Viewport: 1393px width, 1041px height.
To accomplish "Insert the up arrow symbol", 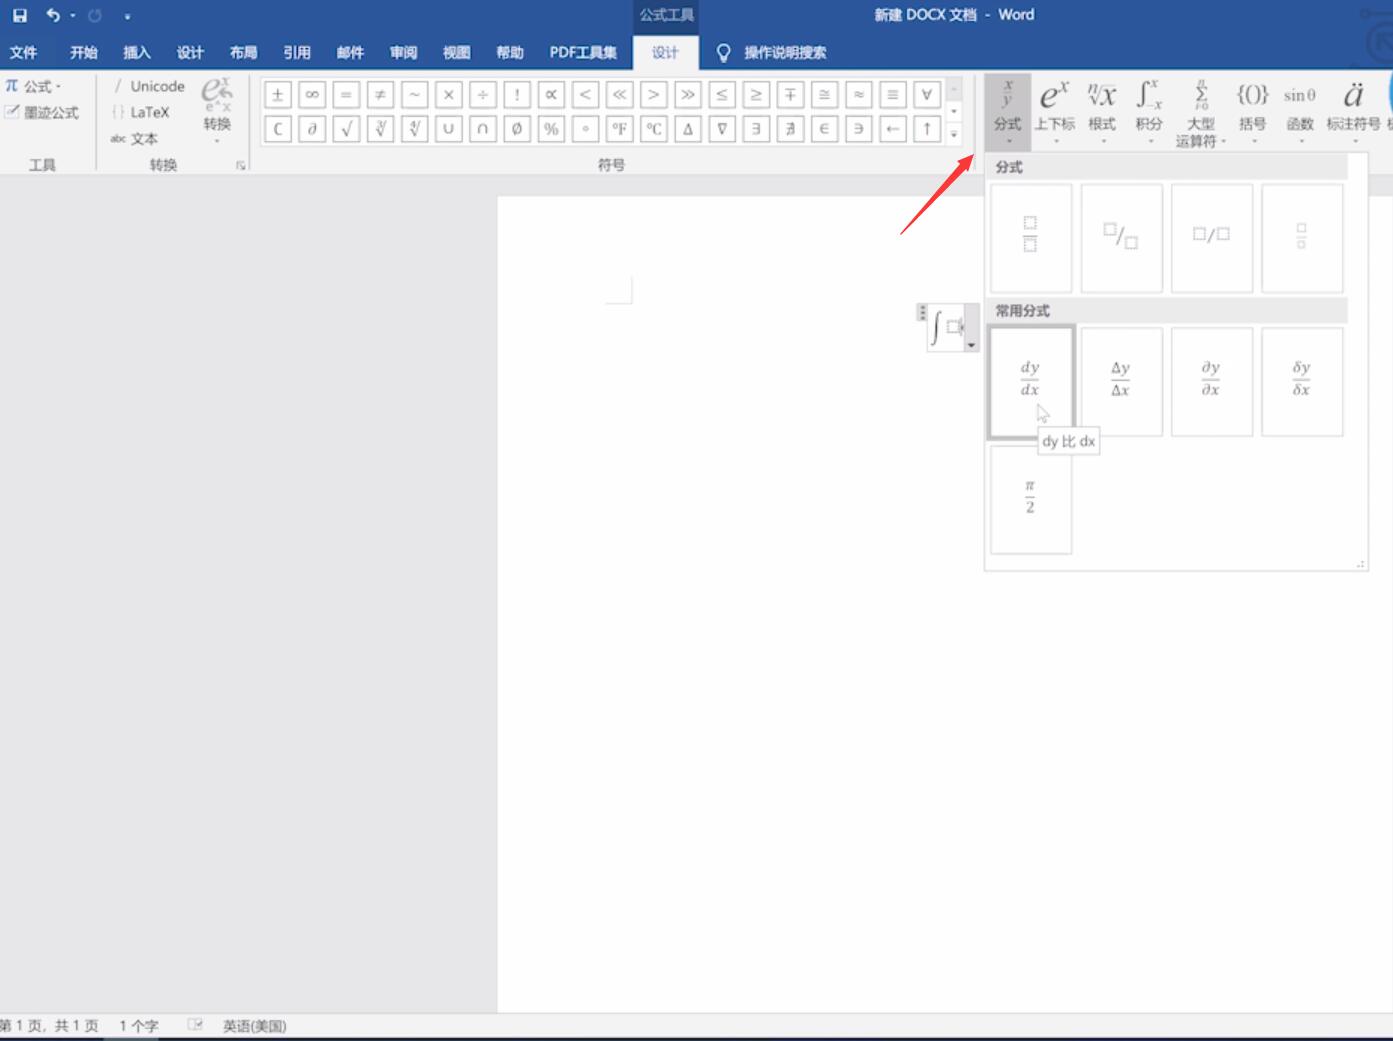I will tap(927, 129).
